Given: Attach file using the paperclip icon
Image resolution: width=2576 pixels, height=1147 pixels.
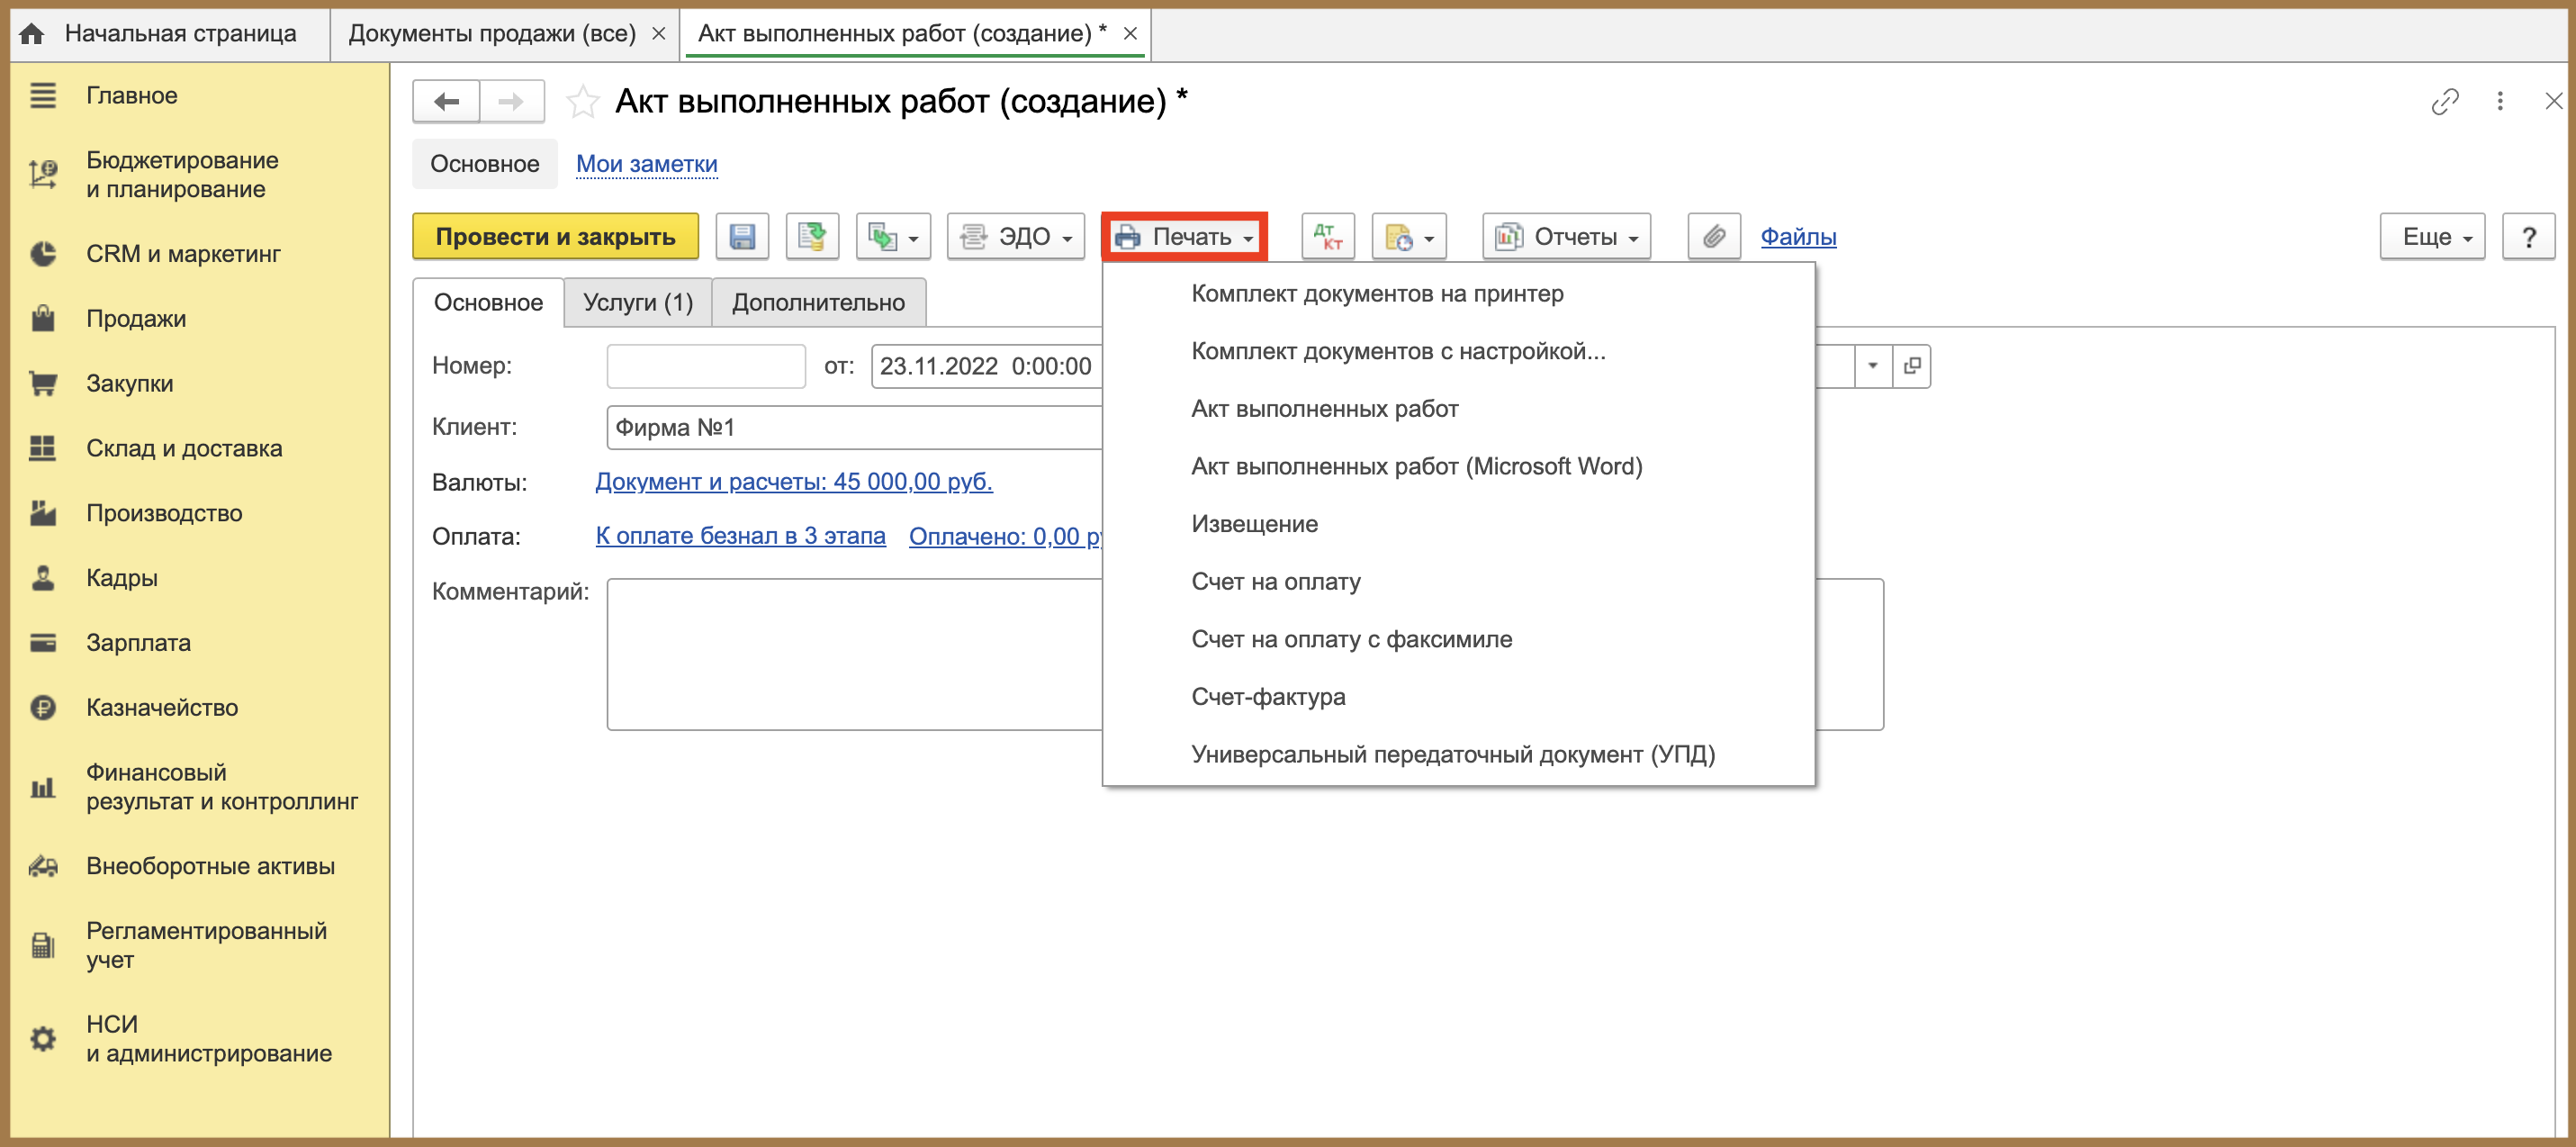Looking at the screenshot, I should [x=1714, y=237].
